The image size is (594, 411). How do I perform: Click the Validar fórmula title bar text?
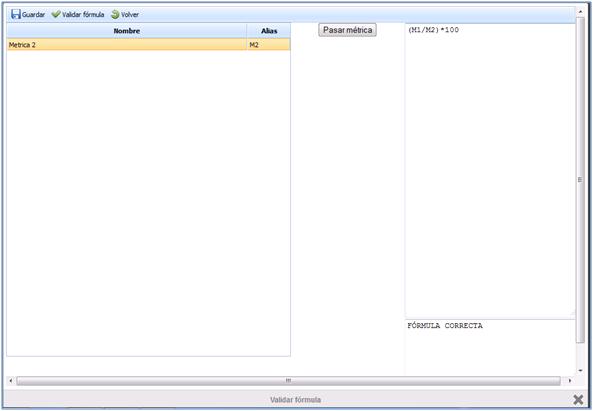click(295, 400)
